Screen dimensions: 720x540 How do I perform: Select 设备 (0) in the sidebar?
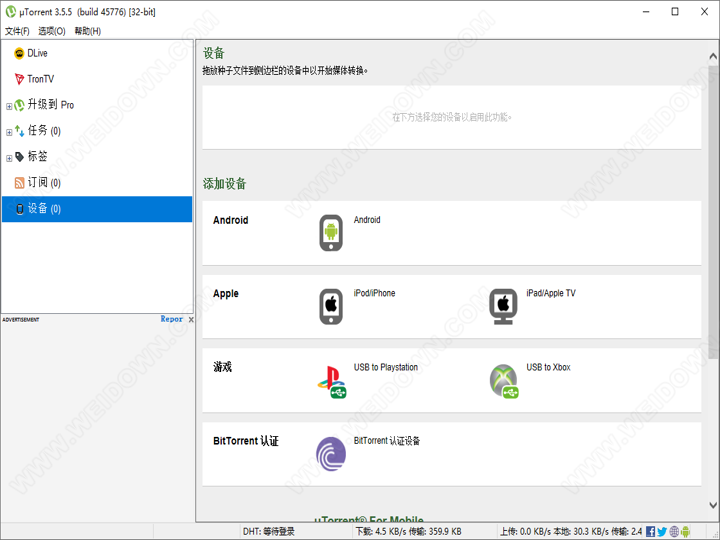(x=97, y=209)
